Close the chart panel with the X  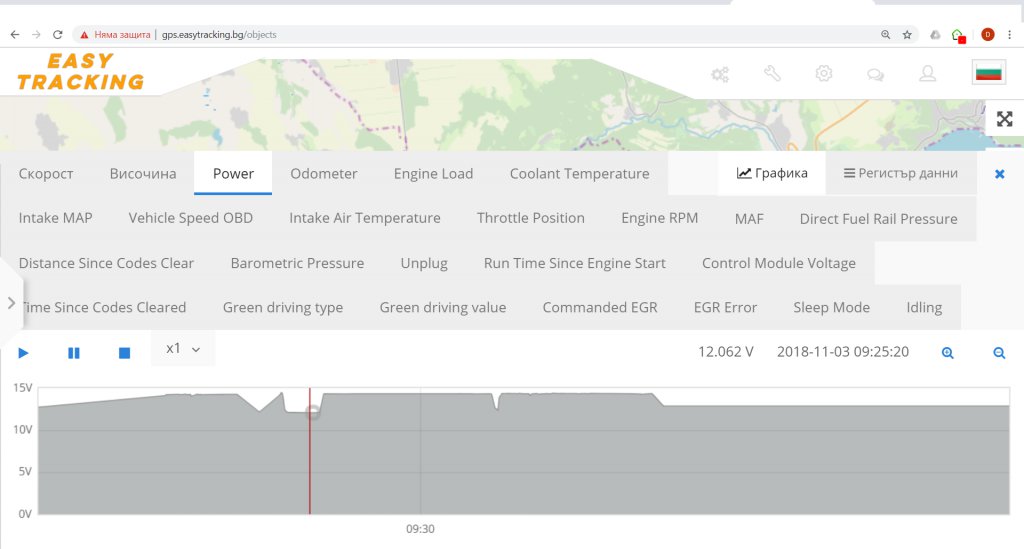(999, 174)
